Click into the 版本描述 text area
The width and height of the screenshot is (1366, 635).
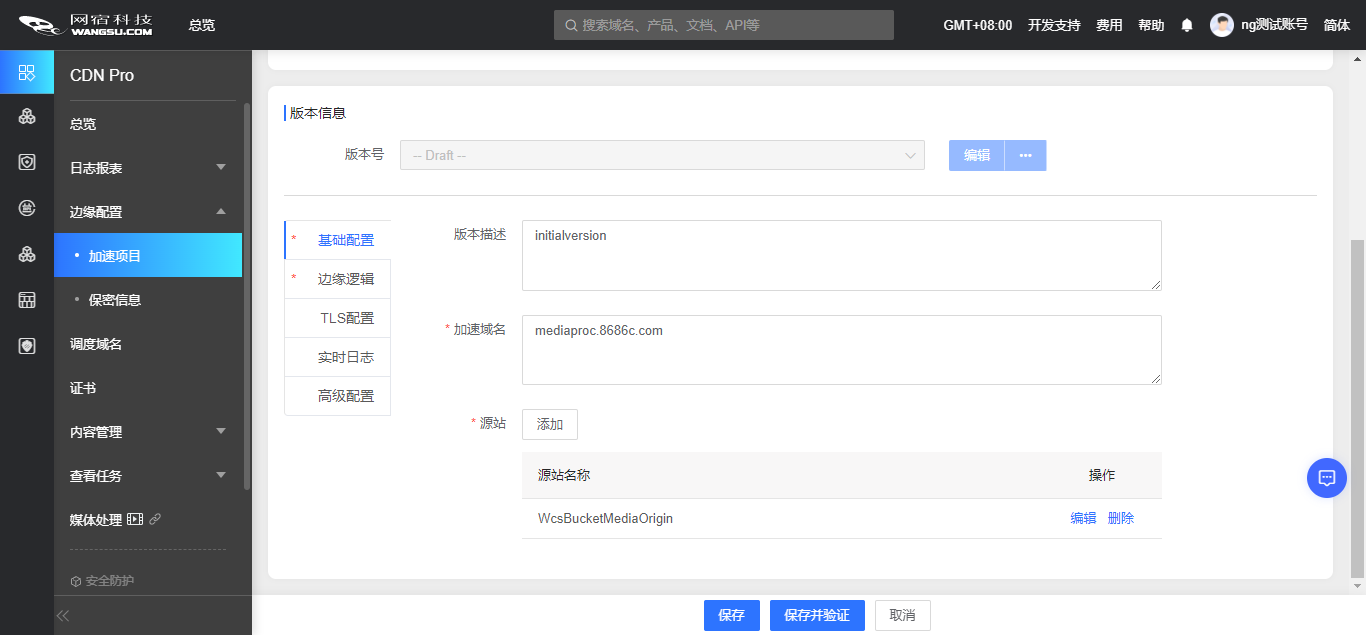[841, 256]
